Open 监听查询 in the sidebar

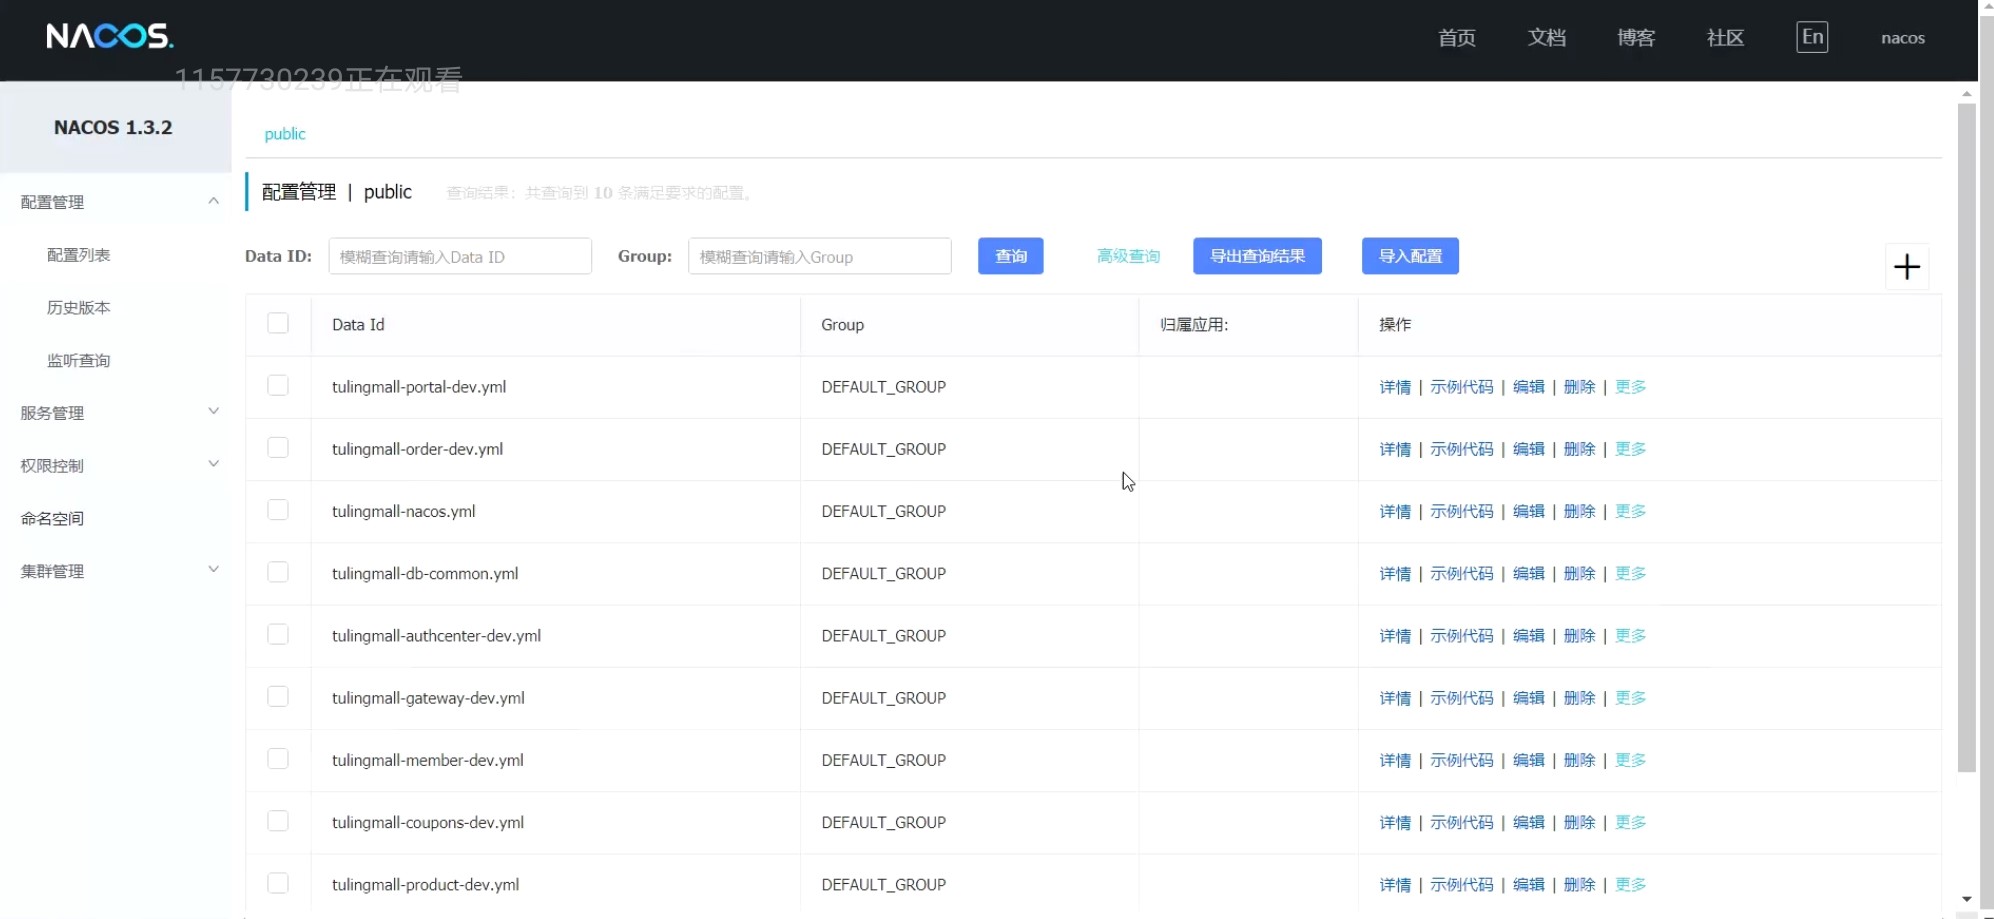coord(78,361)
